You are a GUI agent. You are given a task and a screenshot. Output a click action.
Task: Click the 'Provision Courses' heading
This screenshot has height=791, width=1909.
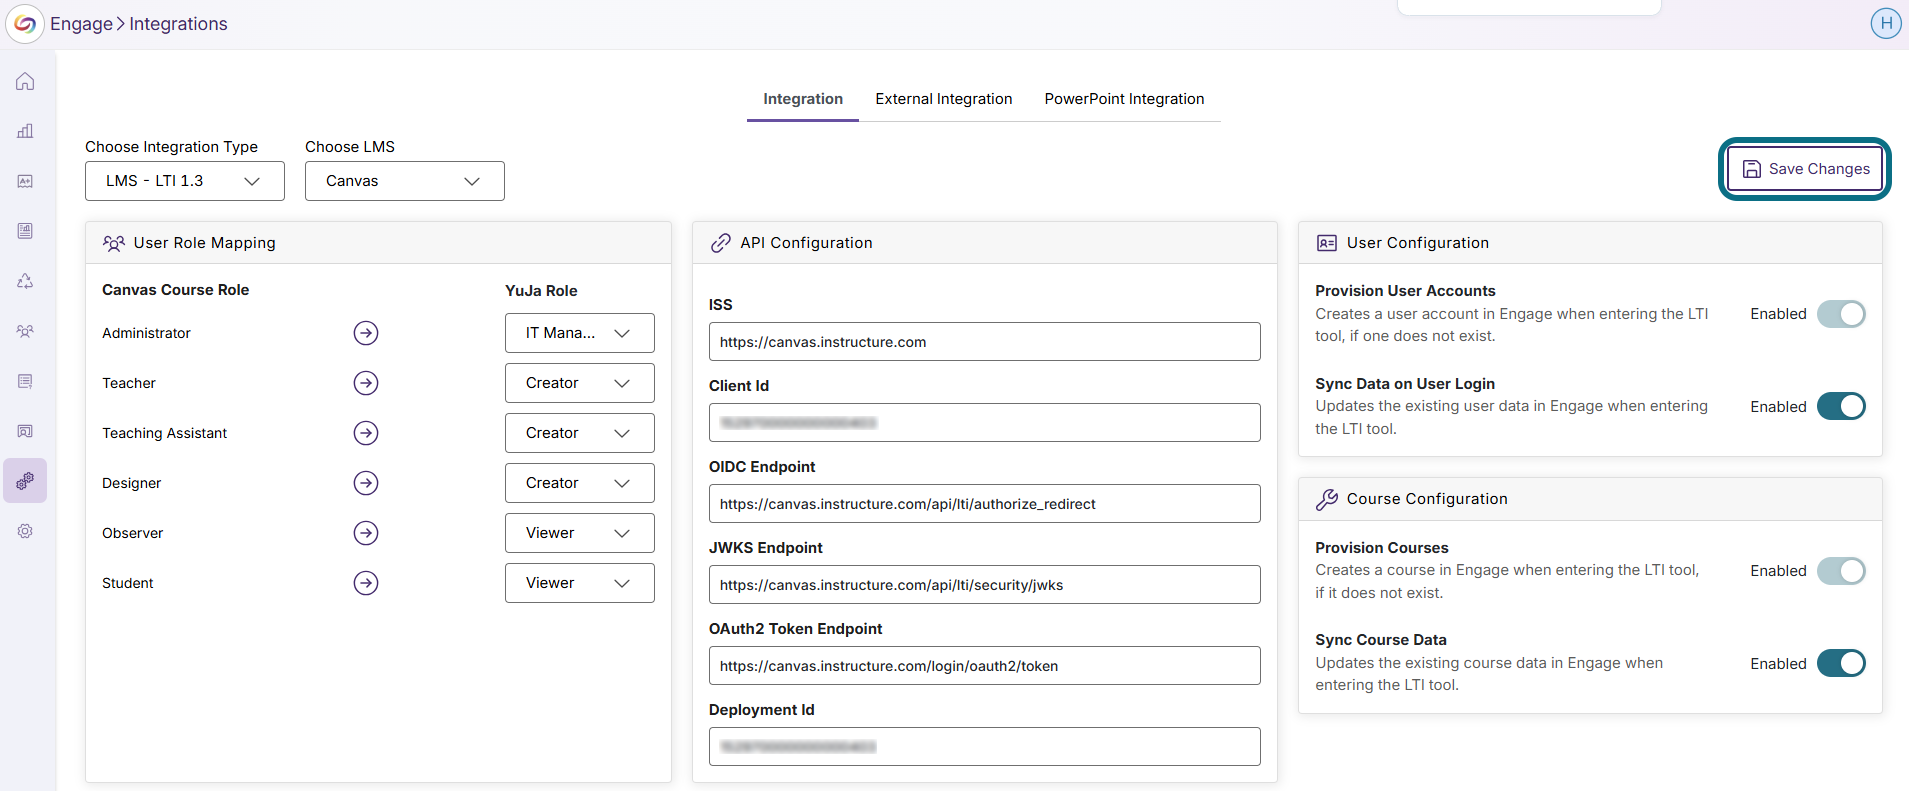click(x=1382, y=548)
